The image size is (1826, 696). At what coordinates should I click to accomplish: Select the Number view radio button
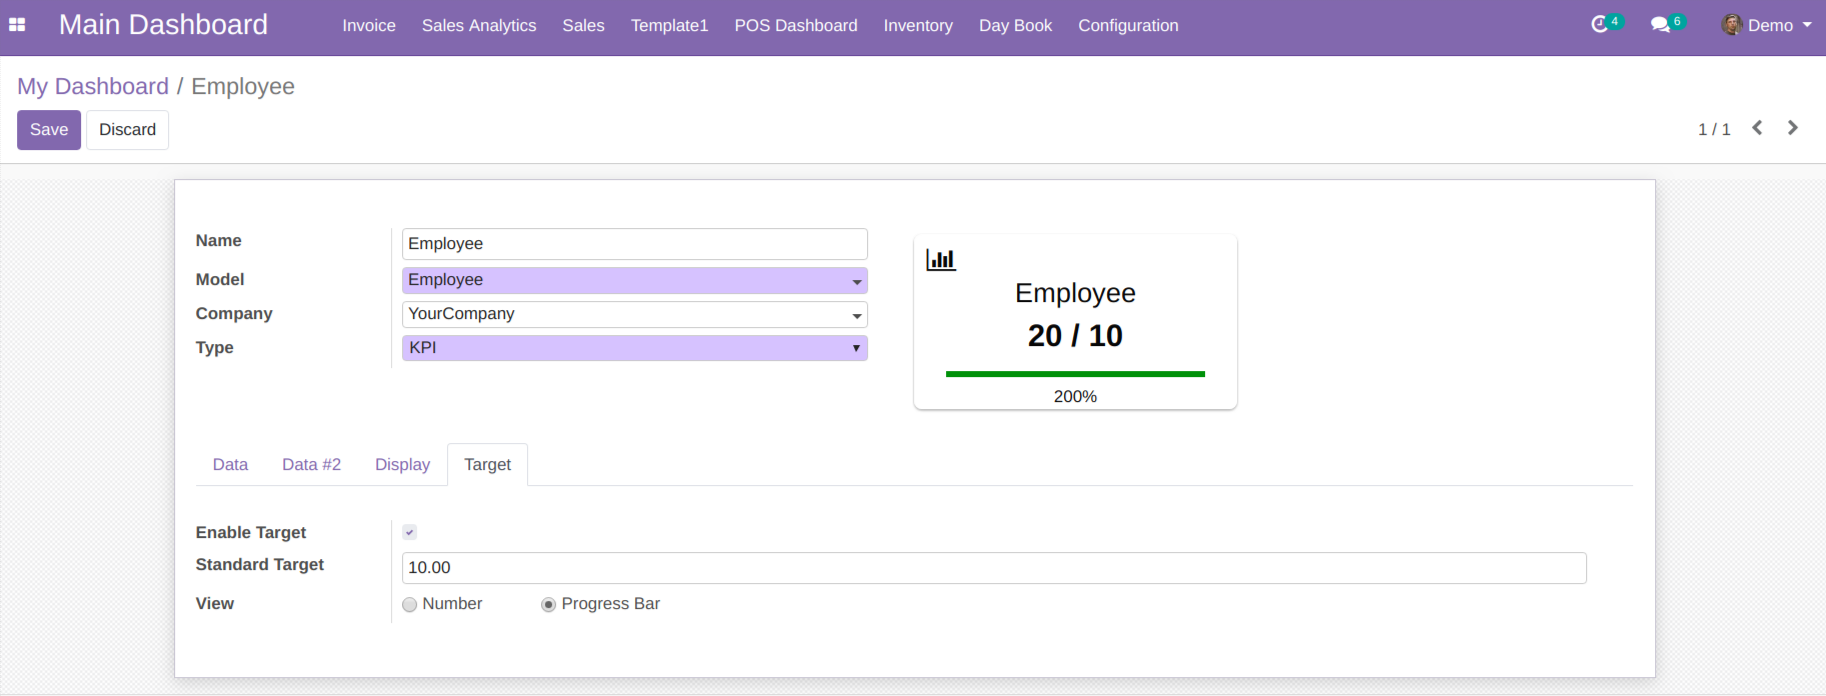click(x=410, y=604)
